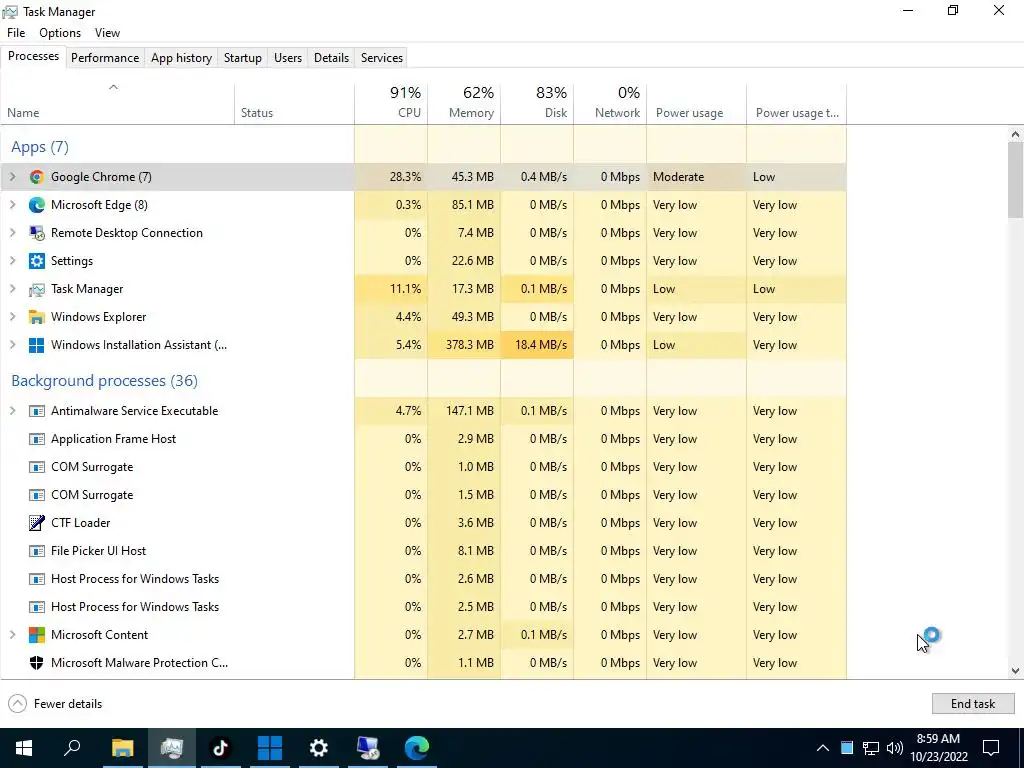This screenshot has width=1024, height=768.
Task: Click the scrollbar down arrow
Action: coord(1016,671)
